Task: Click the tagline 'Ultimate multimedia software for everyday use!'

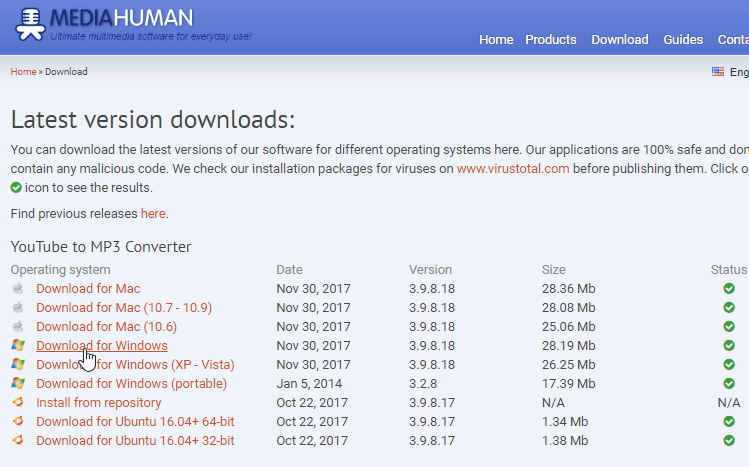Action: pyautogui.click(x=151, y=37)
